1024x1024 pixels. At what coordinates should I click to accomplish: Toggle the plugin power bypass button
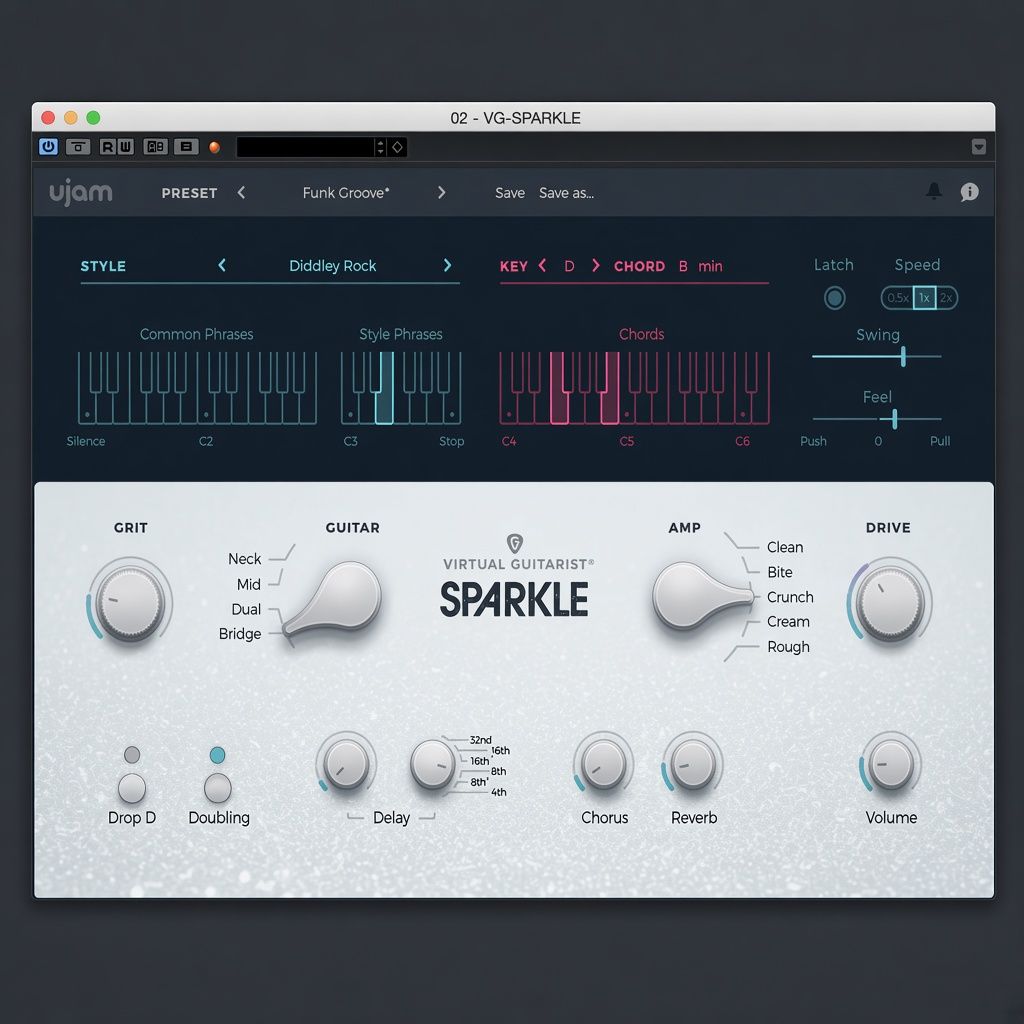pyautogui.click(x=48, y=147)
